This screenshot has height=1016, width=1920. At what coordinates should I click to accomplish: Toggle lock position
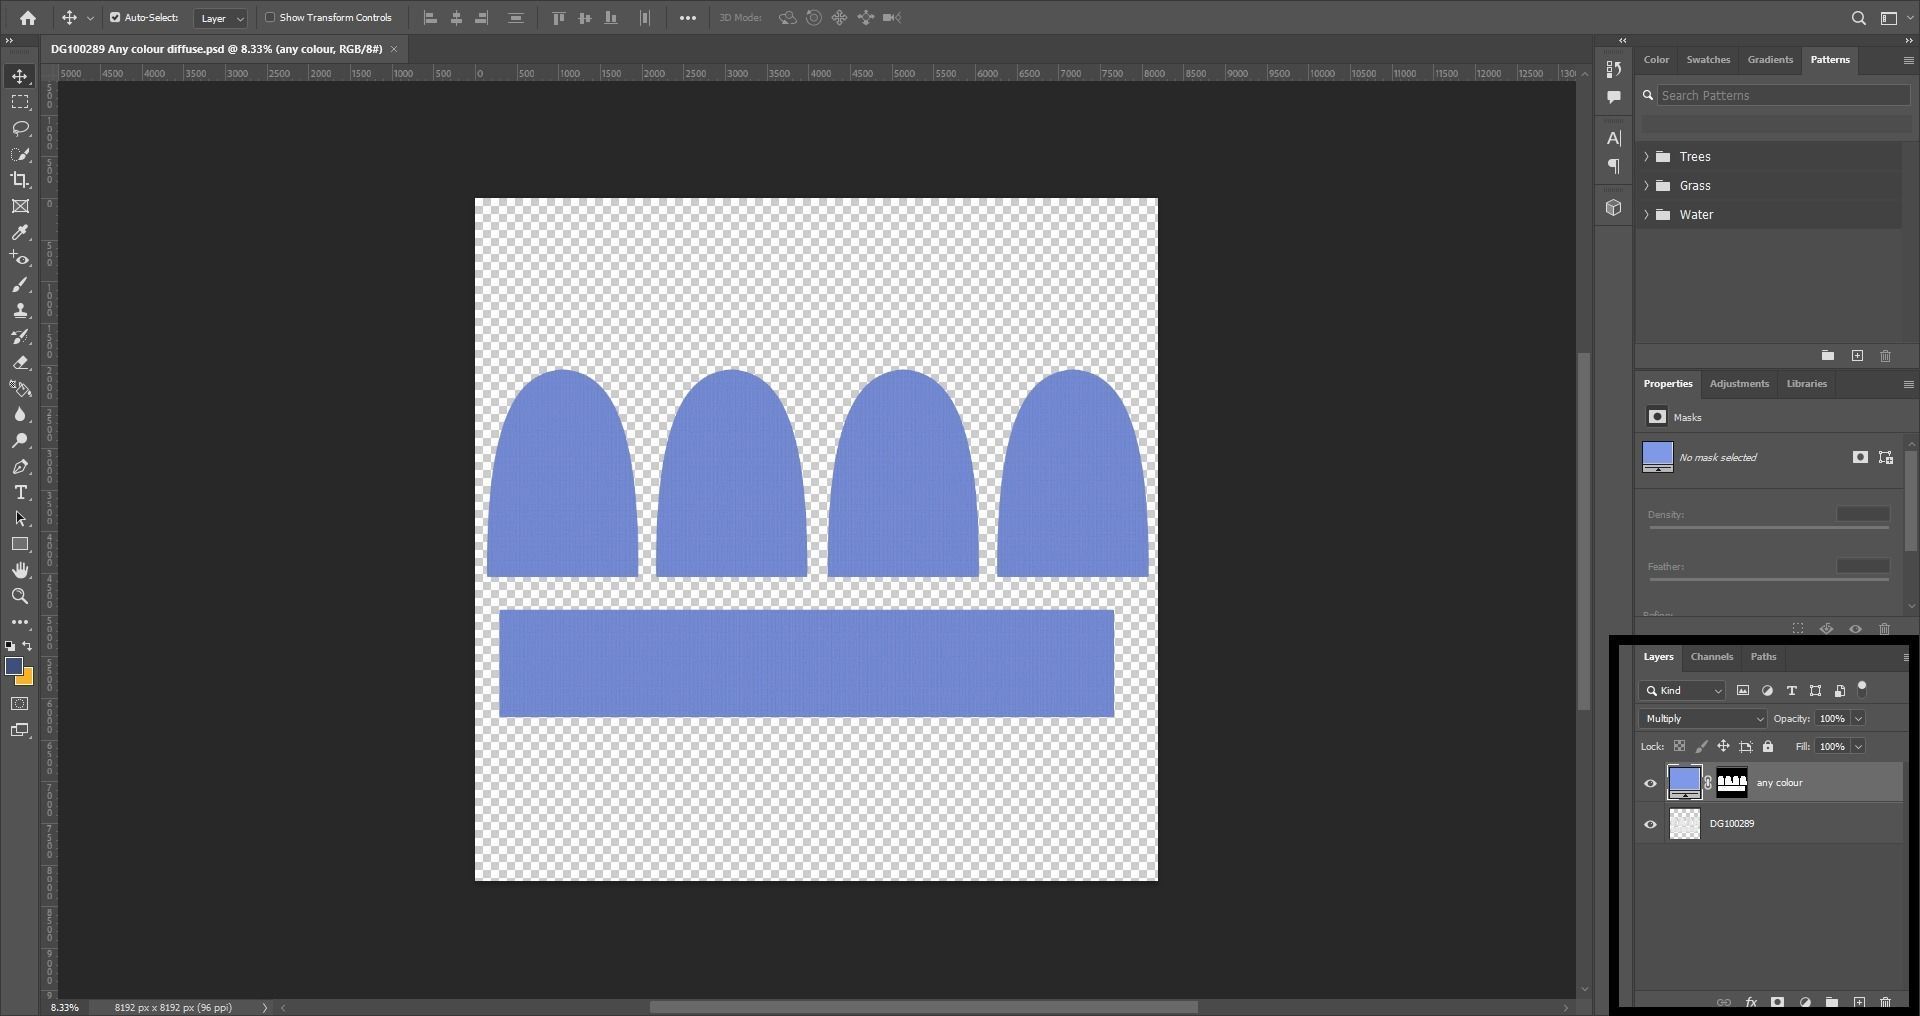1723,747
